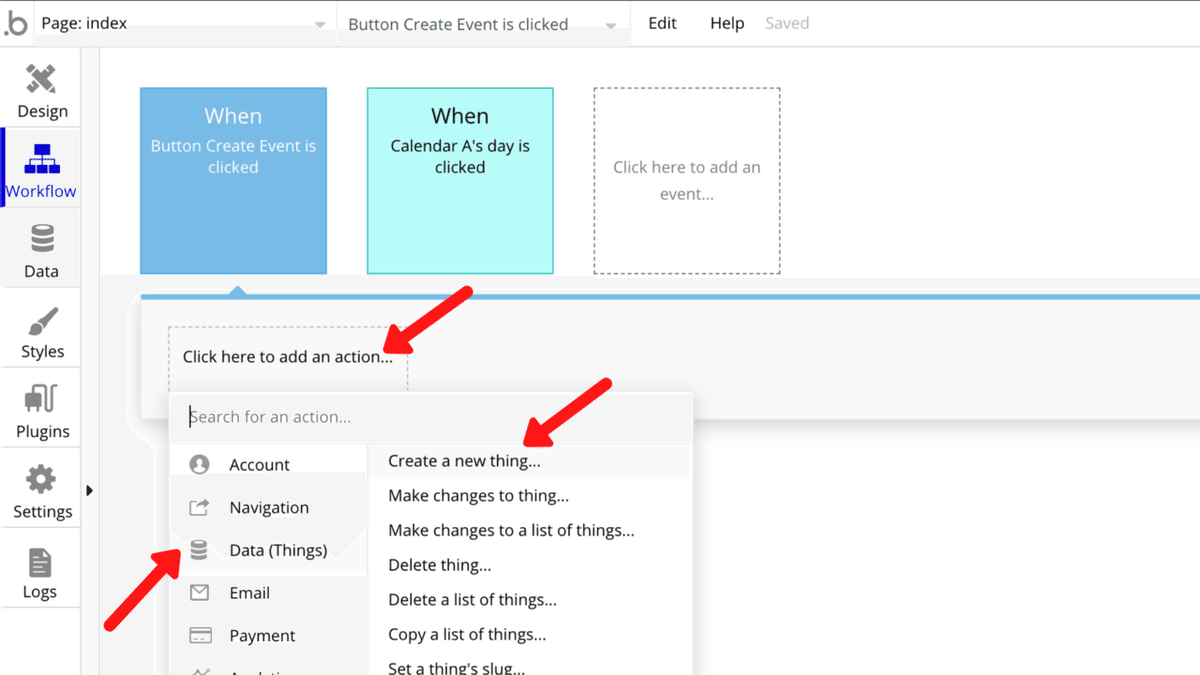Viewport: 1200px width, 675px height.
Task: Select Make changes to thing action
Action: click(x=530, y=496)
